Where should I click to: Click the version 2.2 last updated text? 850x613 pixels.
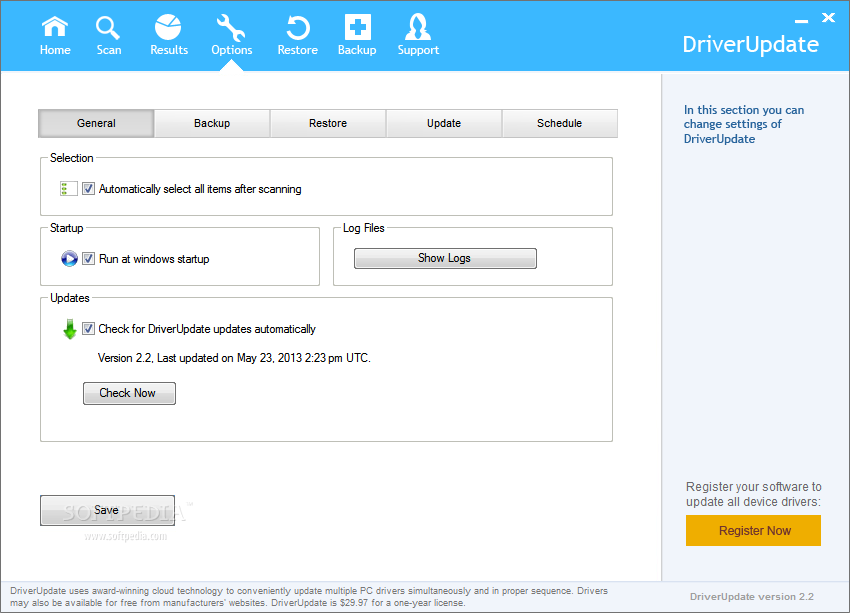tap(234, 358)
